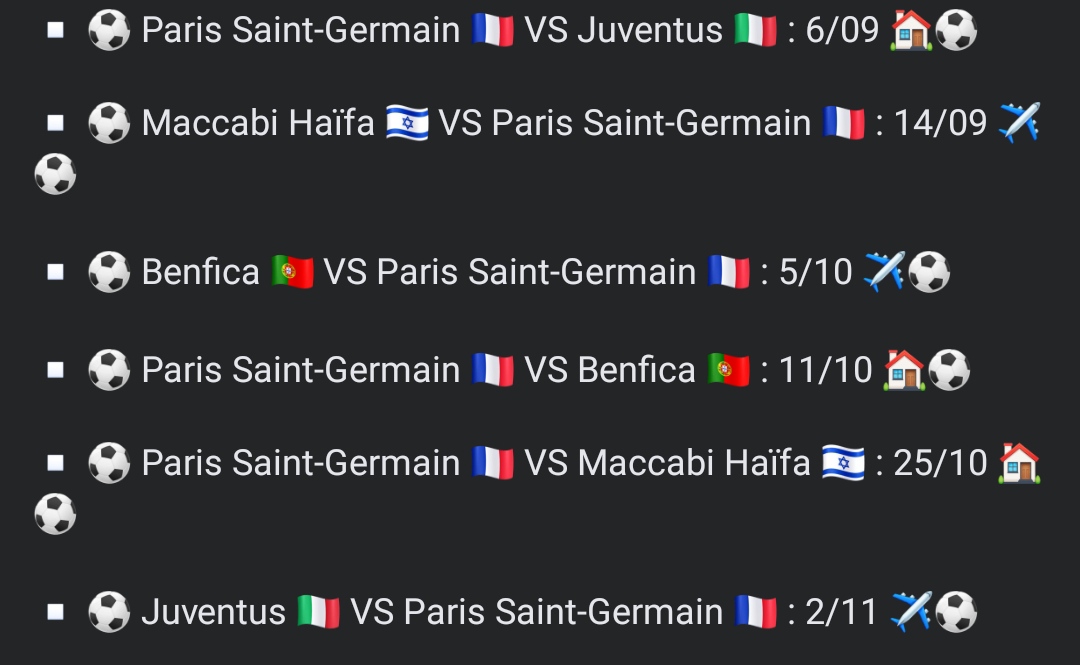Click the Italian flag in the 6/09 match

(755, 30)
